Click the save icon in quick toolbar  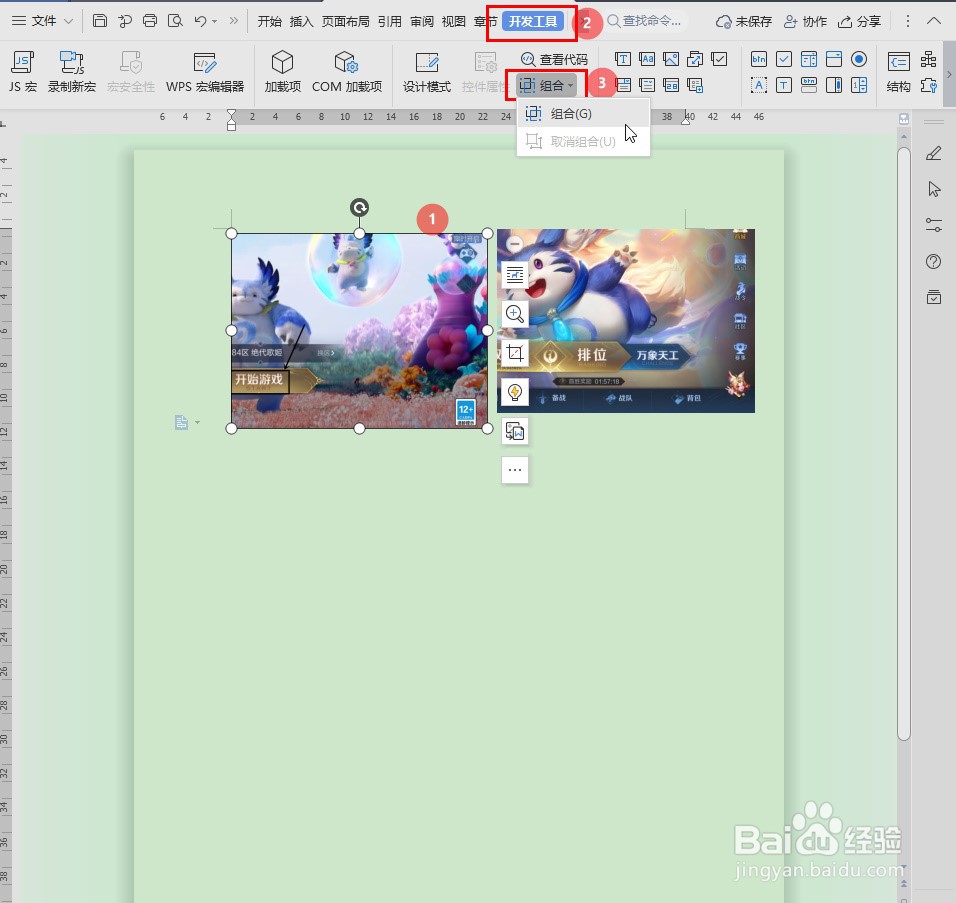(100, 21)
